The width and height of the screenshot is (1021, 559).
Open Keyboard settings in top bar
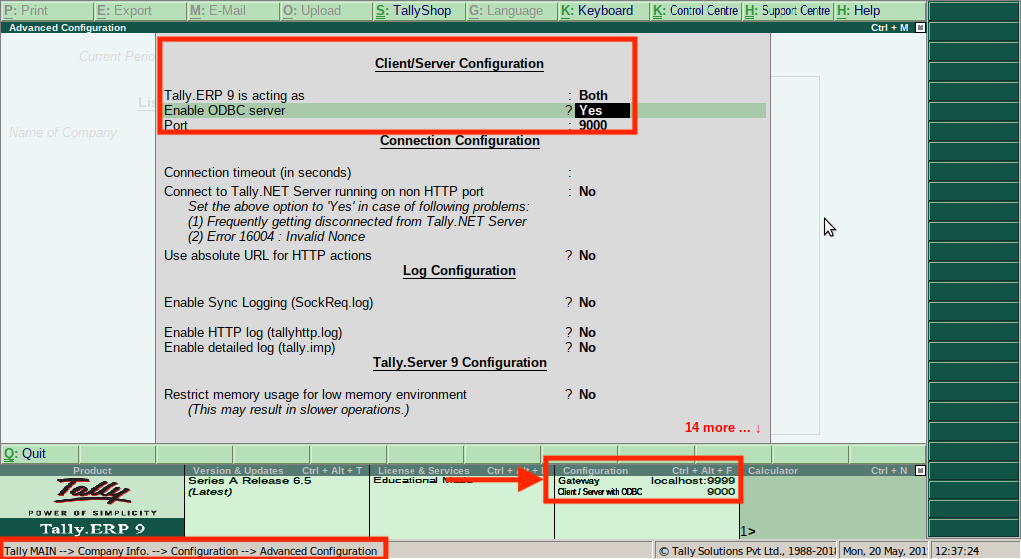[x=604, y=10]
